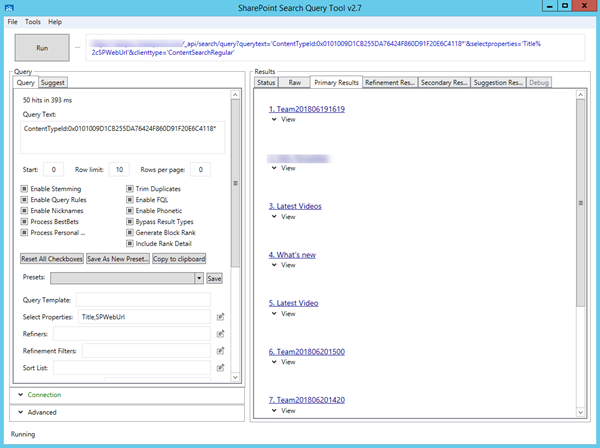Open the Secondary Results tab
The height and width of the screenshot is (448, 600).
click(444, 83)
